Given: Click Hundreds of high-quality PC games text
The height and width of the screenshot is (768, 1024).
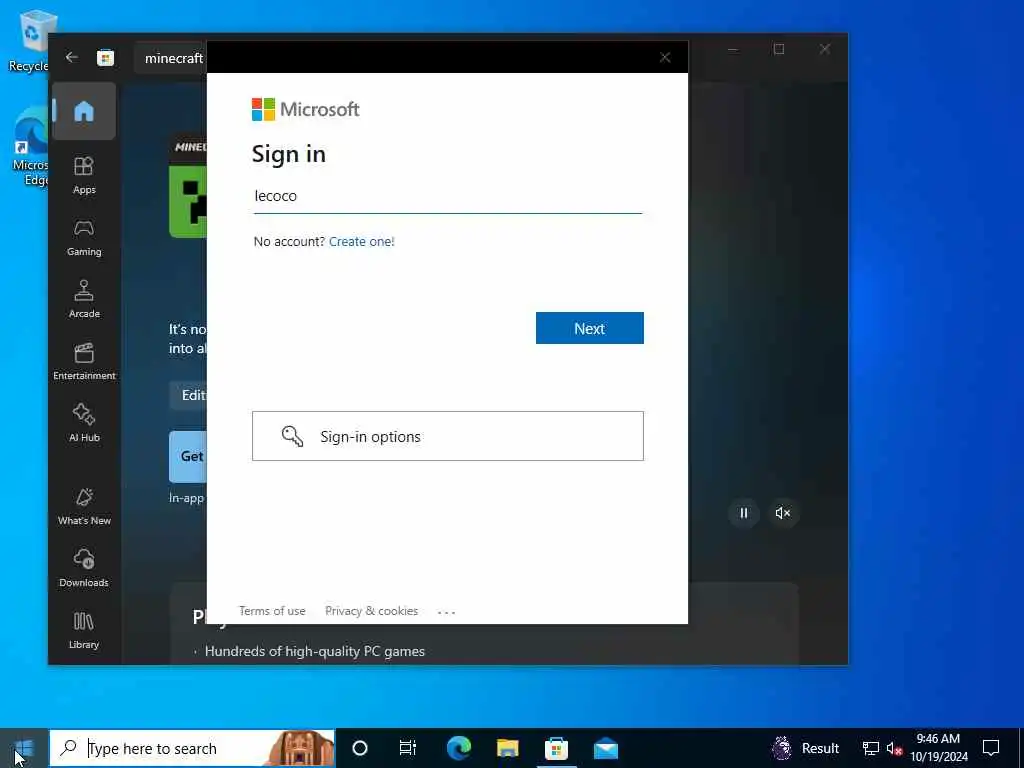Looking at the screenshot, I should (315, 651).
